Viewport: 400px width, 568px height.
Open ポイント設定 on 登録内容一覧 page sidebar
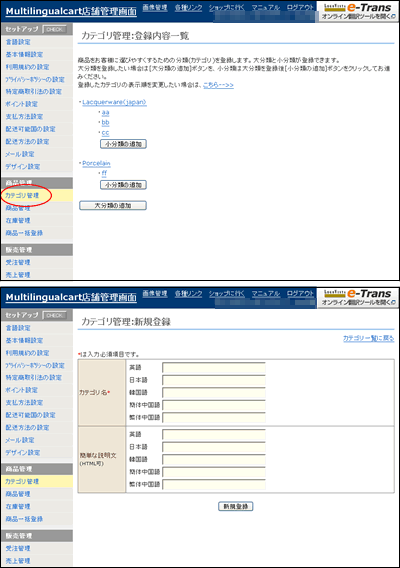(21, 104)
